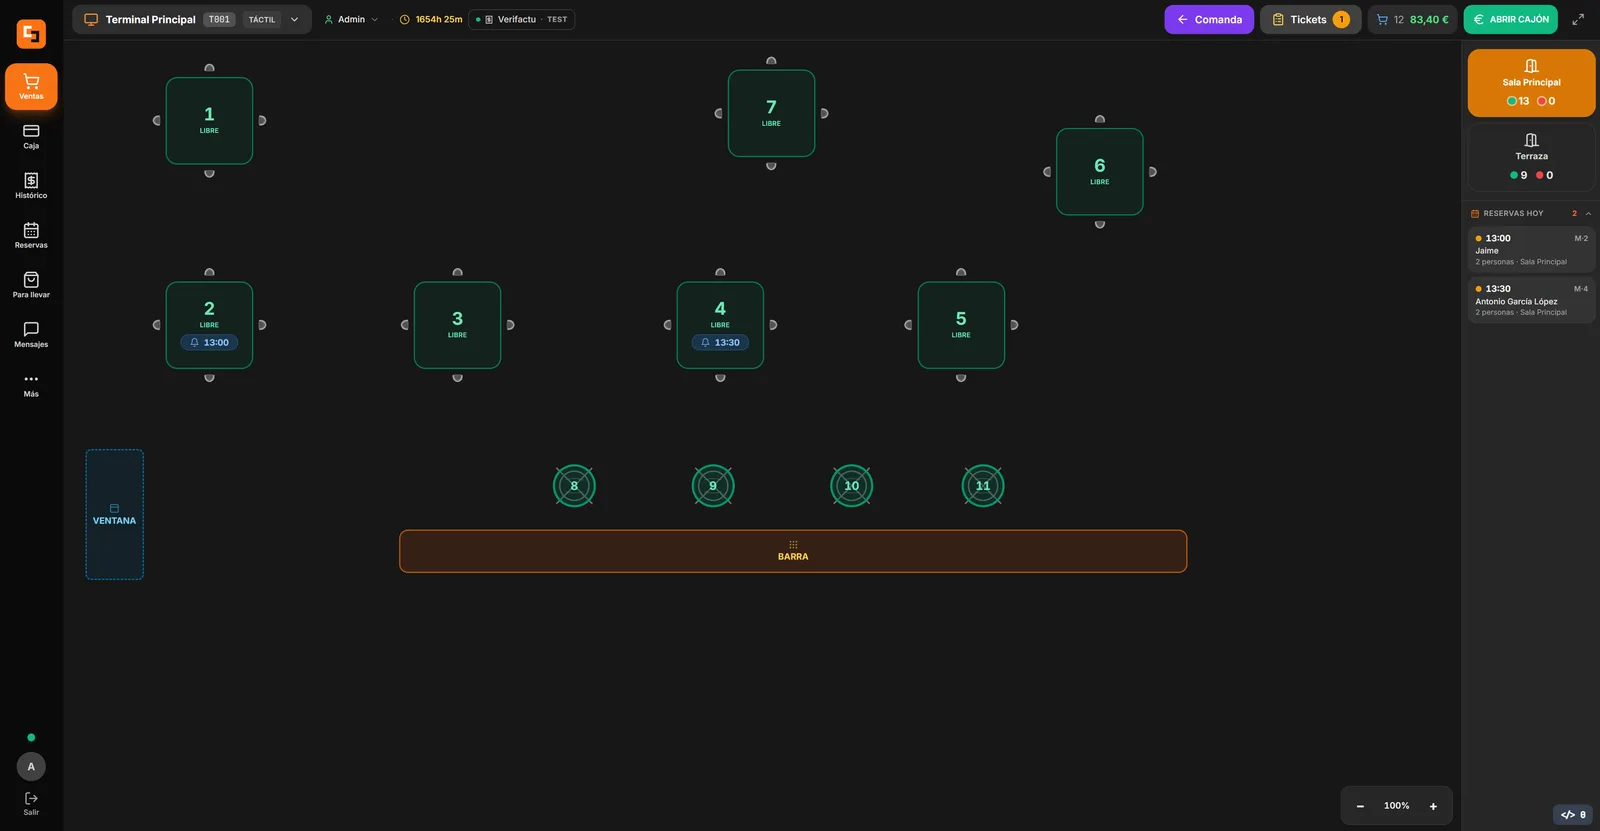The height and width of the screenshot is (831, 1600).
Task: Click the app logo icon
Action: click(x=31, y=34)
